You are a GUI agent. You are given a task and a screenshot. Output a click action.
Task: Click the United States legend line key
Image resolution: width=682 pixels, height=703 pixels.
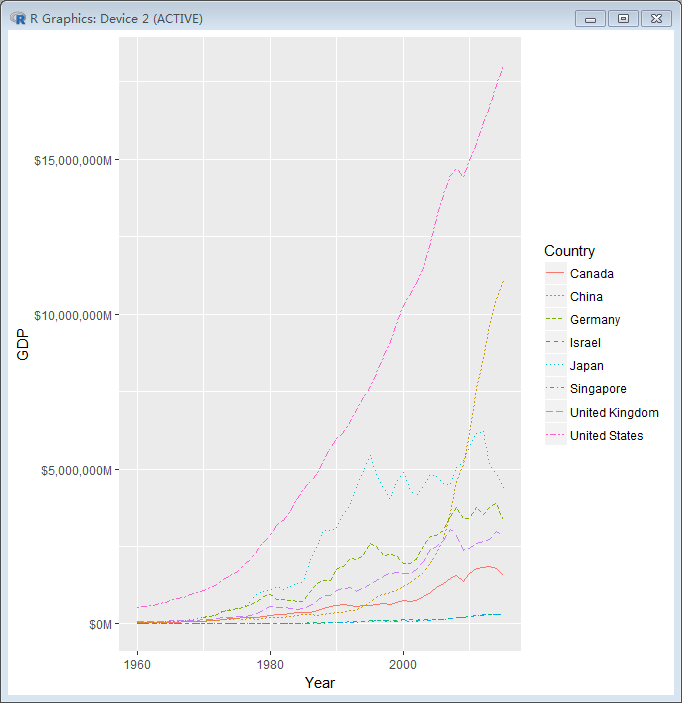pyautogui.click(x=555, y=436)
